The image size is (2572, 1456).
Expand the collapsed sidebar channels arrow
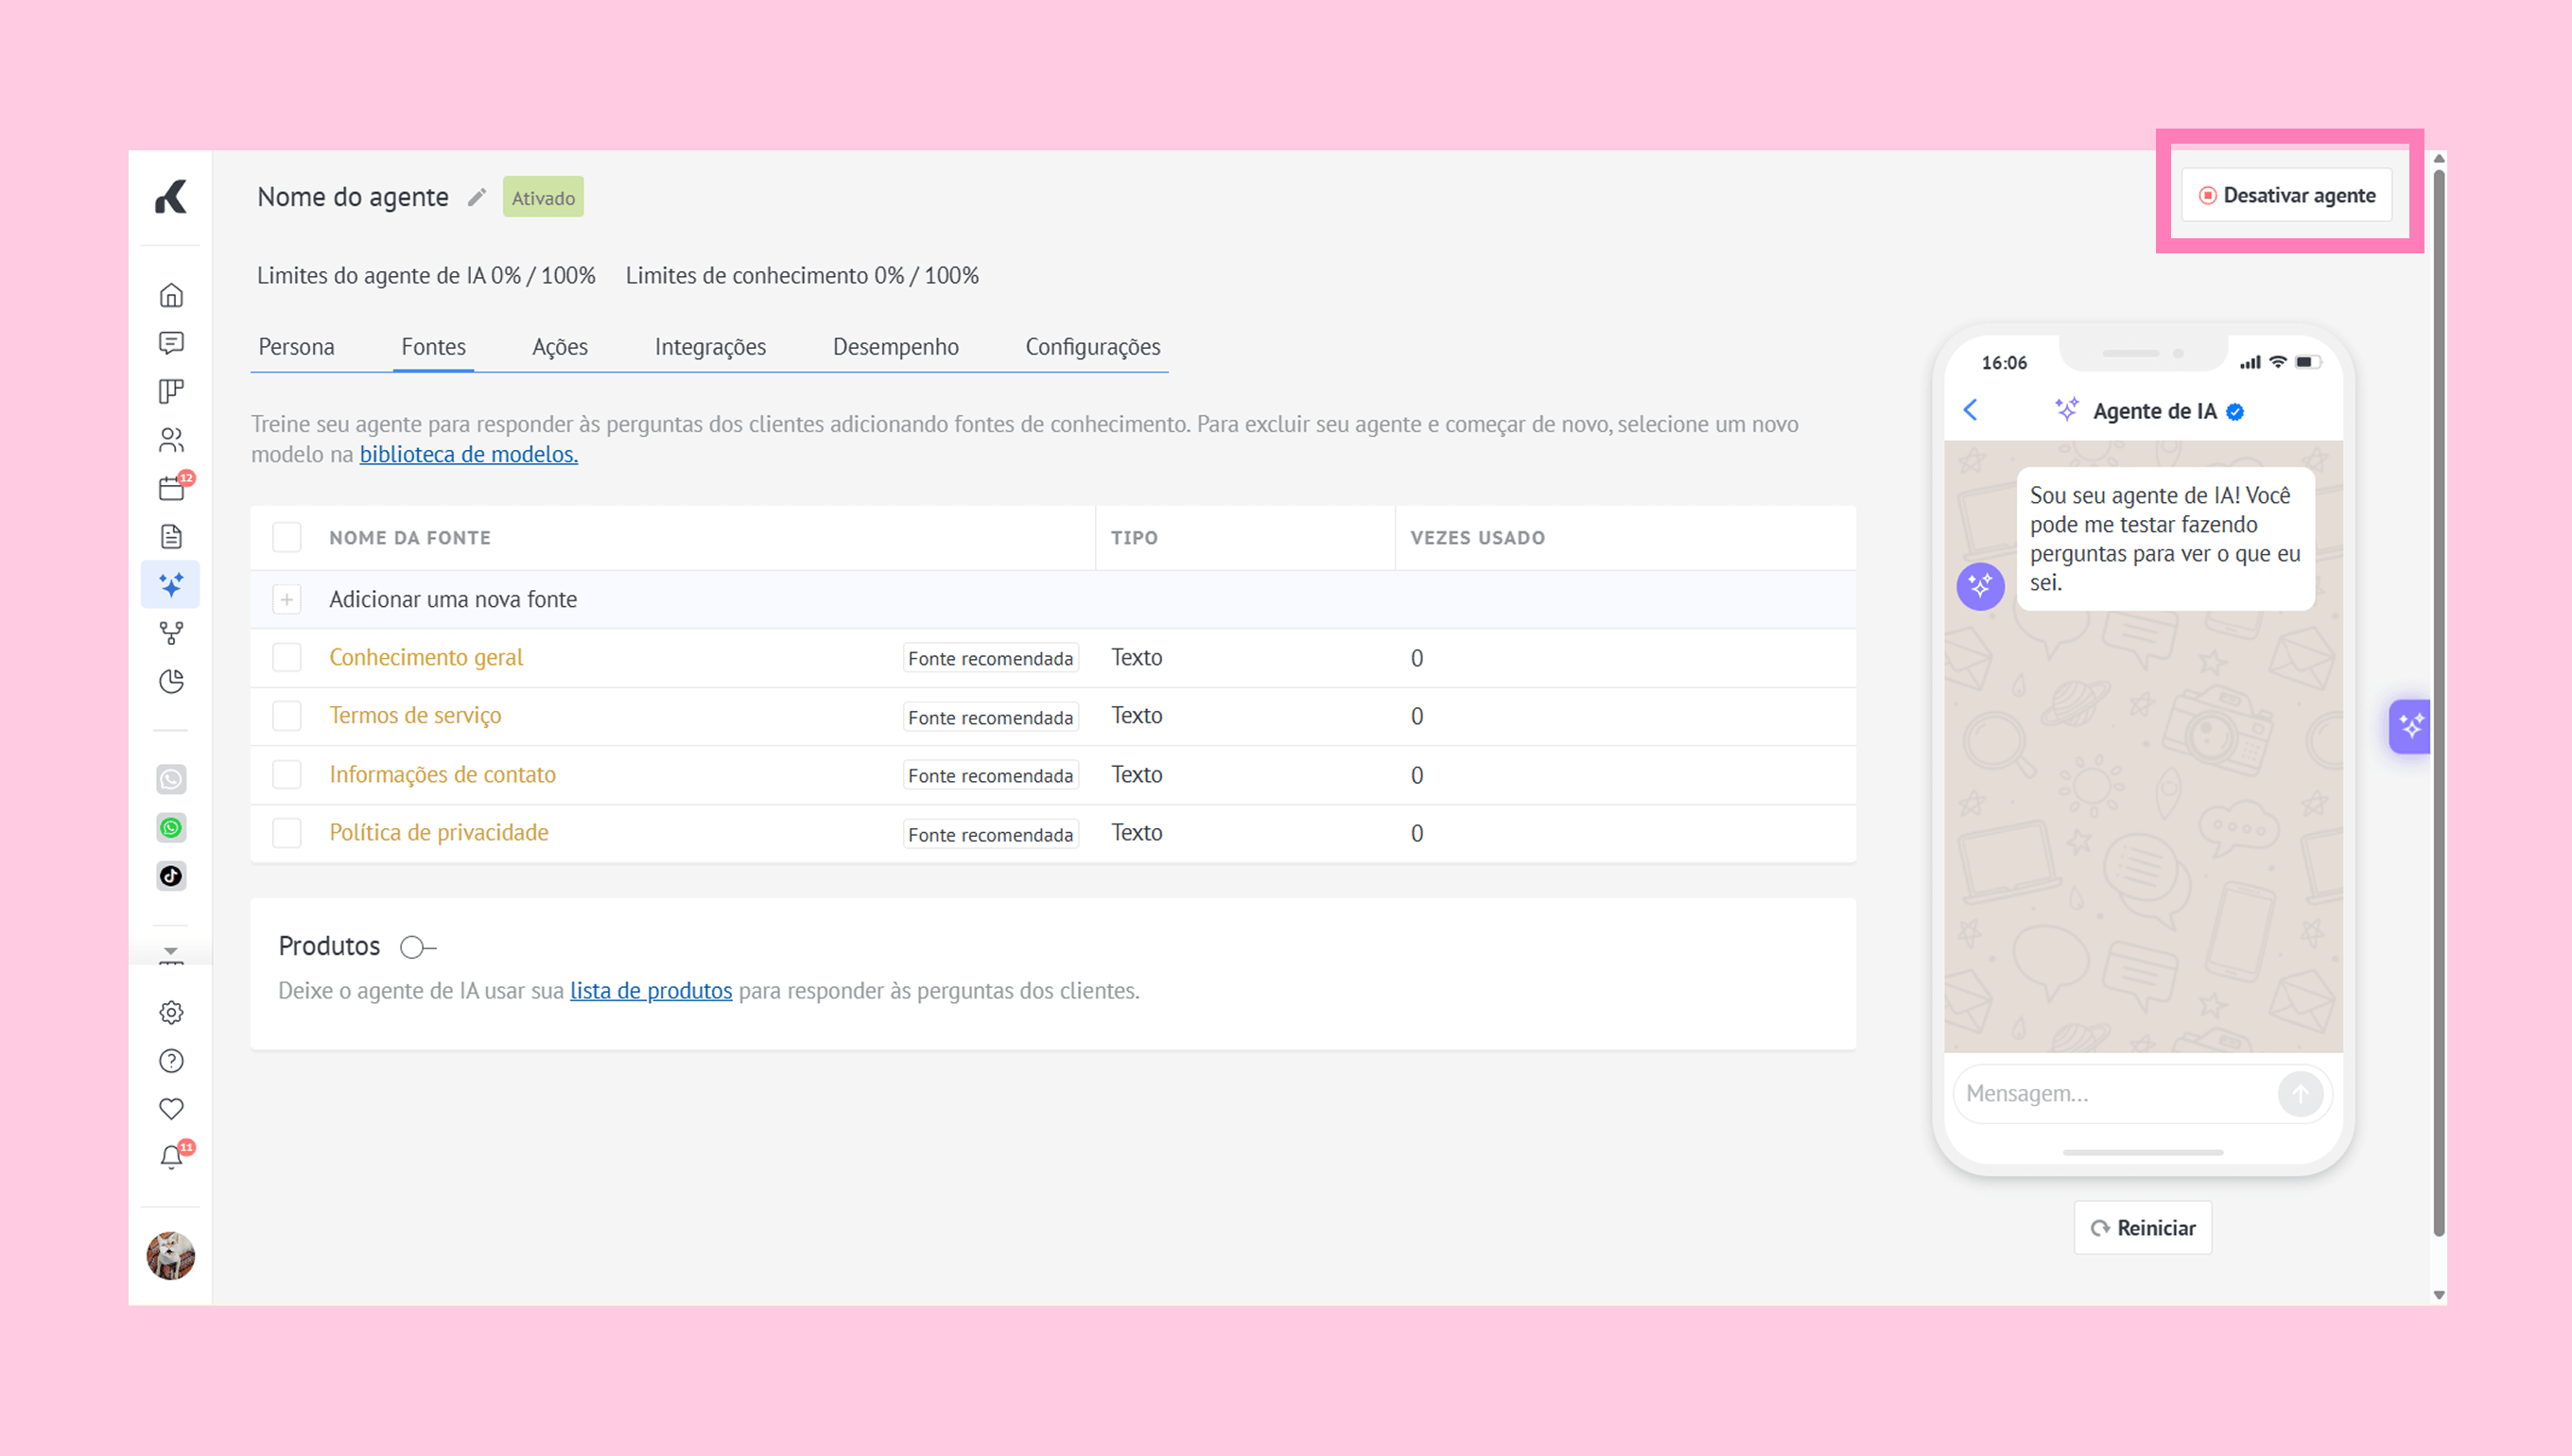click(171, 951)
